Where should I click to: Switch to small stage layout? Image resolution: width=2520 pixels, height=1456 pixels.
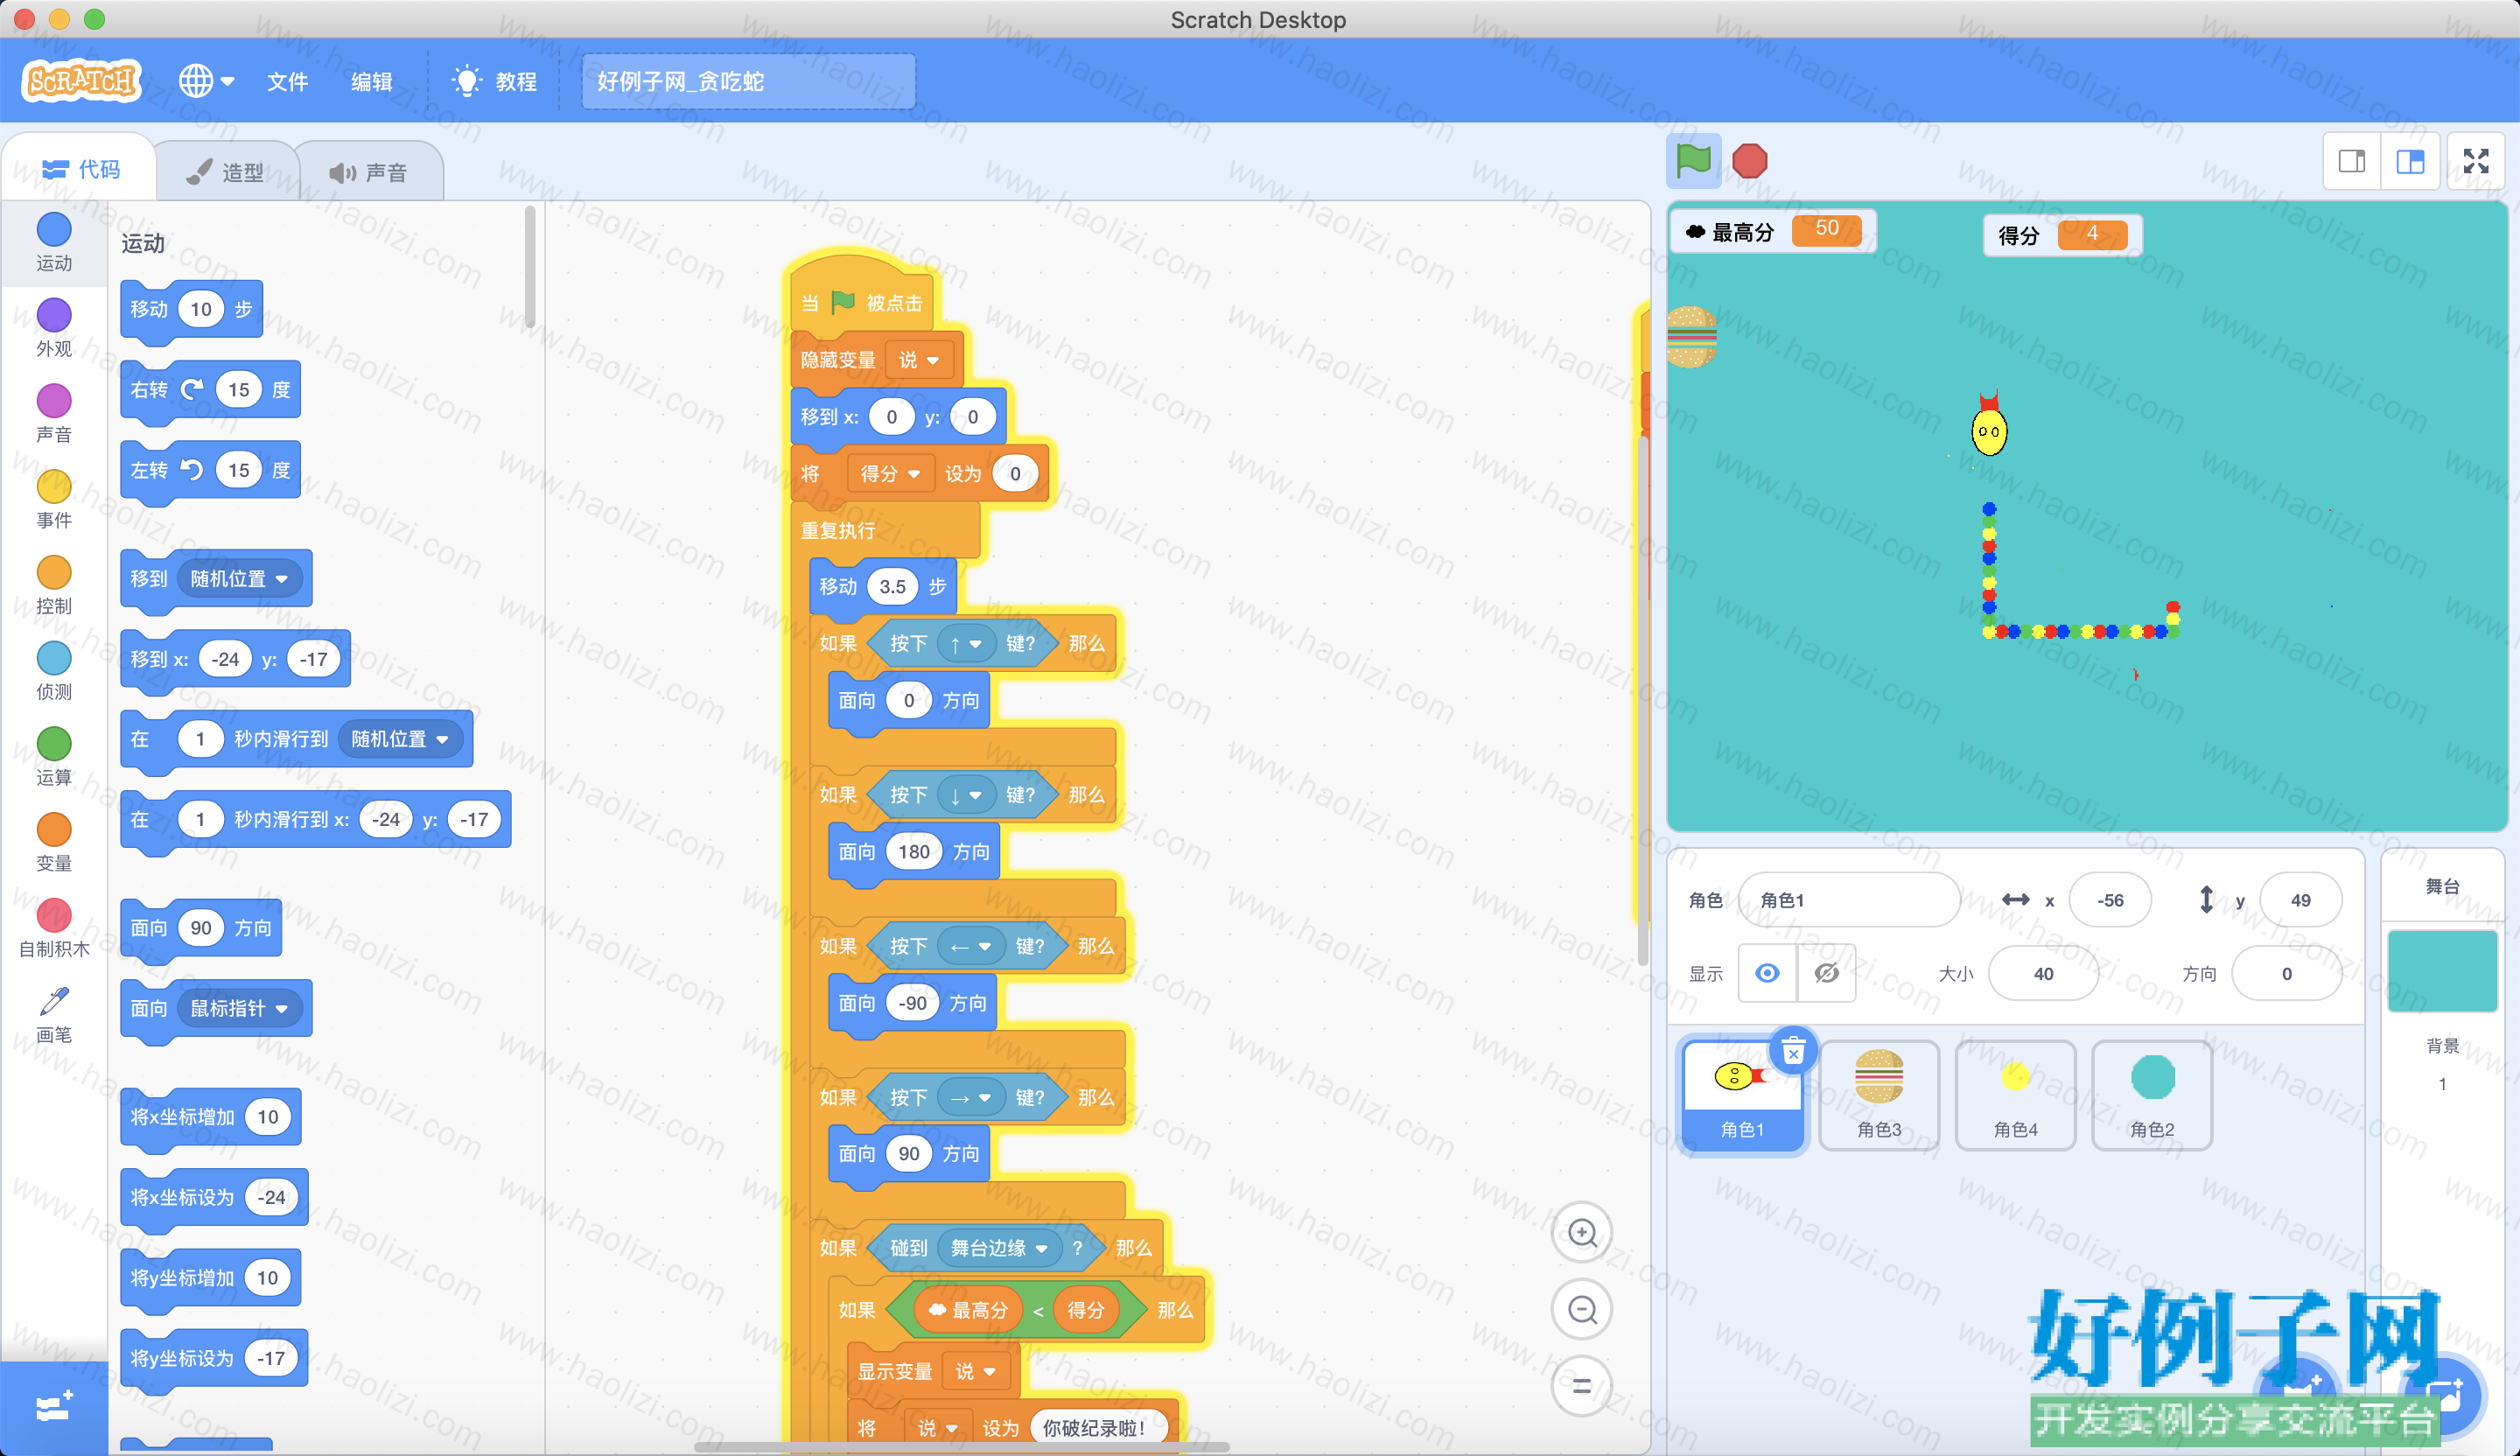(2352, 161)
